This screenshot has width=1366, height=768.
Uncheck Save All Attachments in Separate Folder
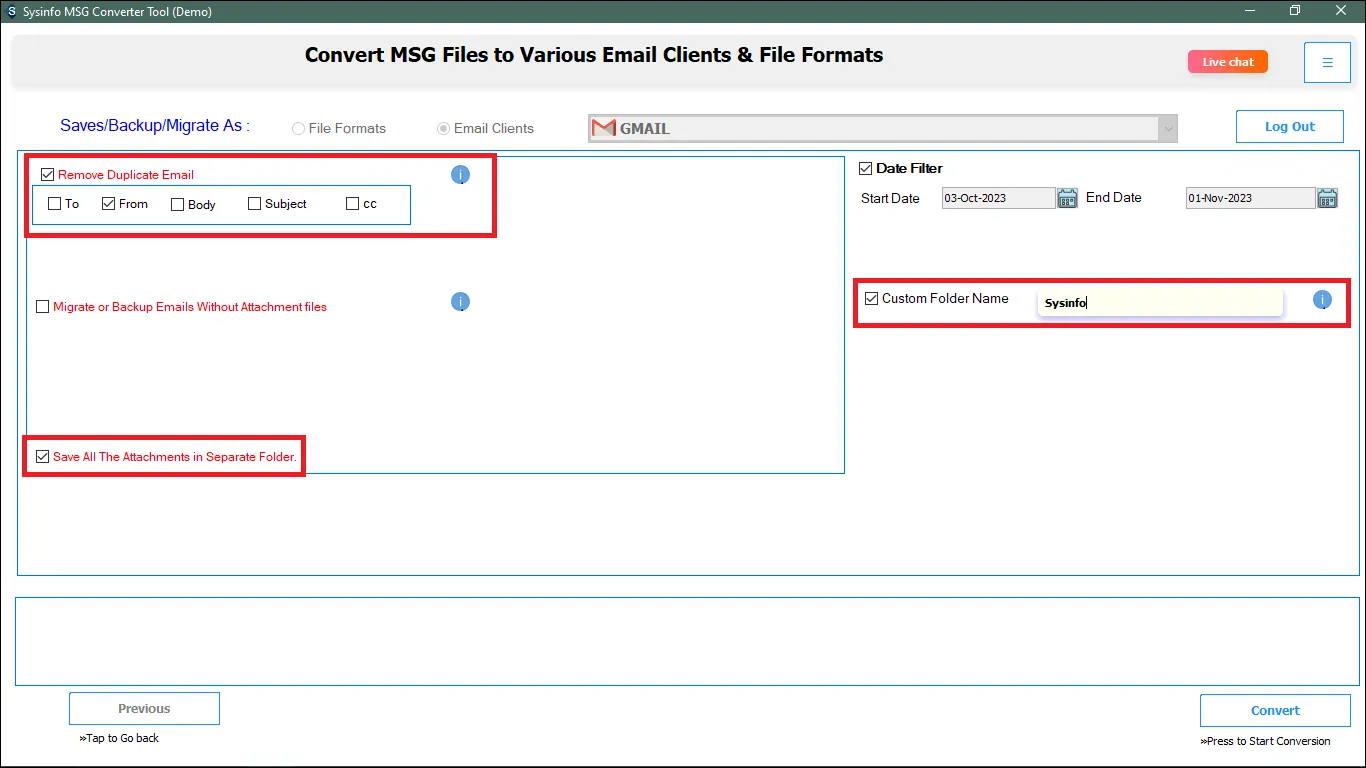point(42,457)
